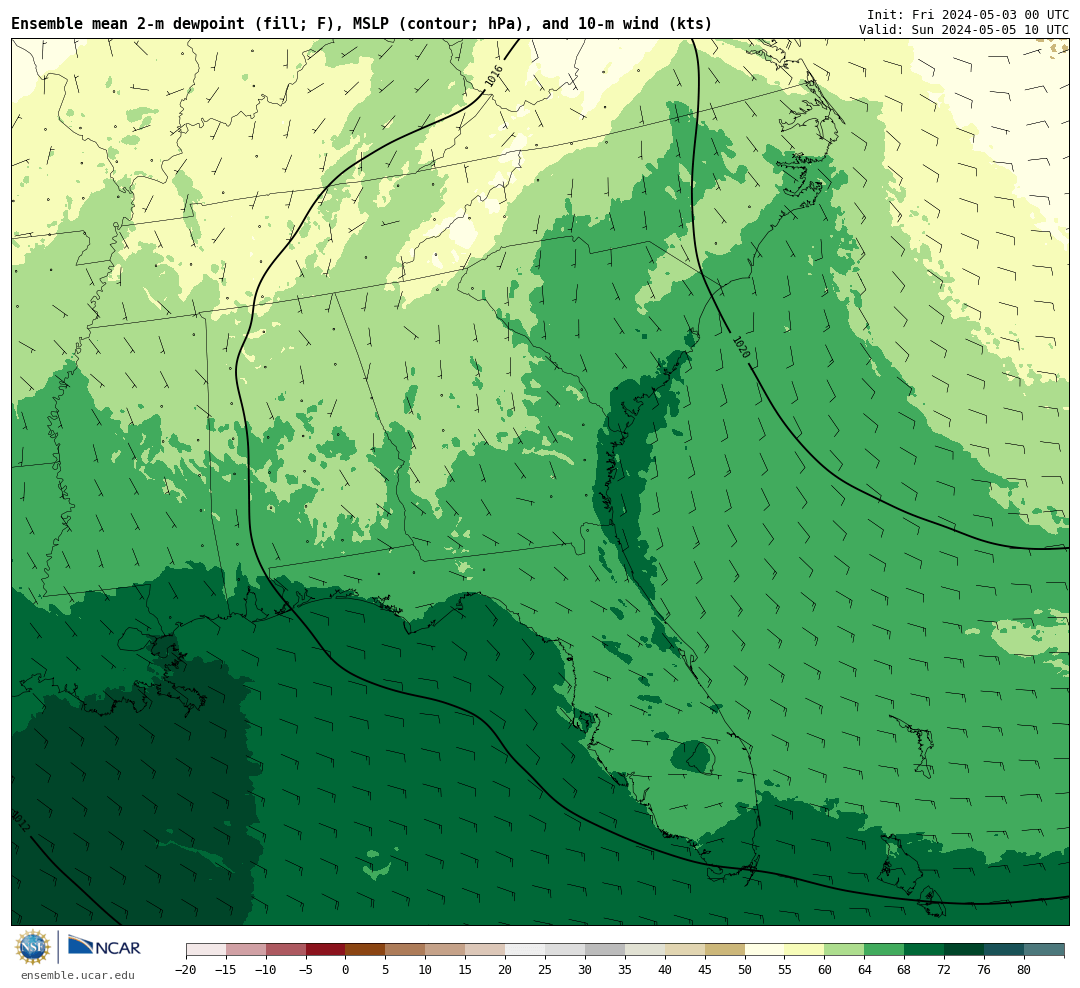Click the 0 tick label under the color bar
The height and width of the screenshot is (988, 1080).
click(x=346, y=969)
